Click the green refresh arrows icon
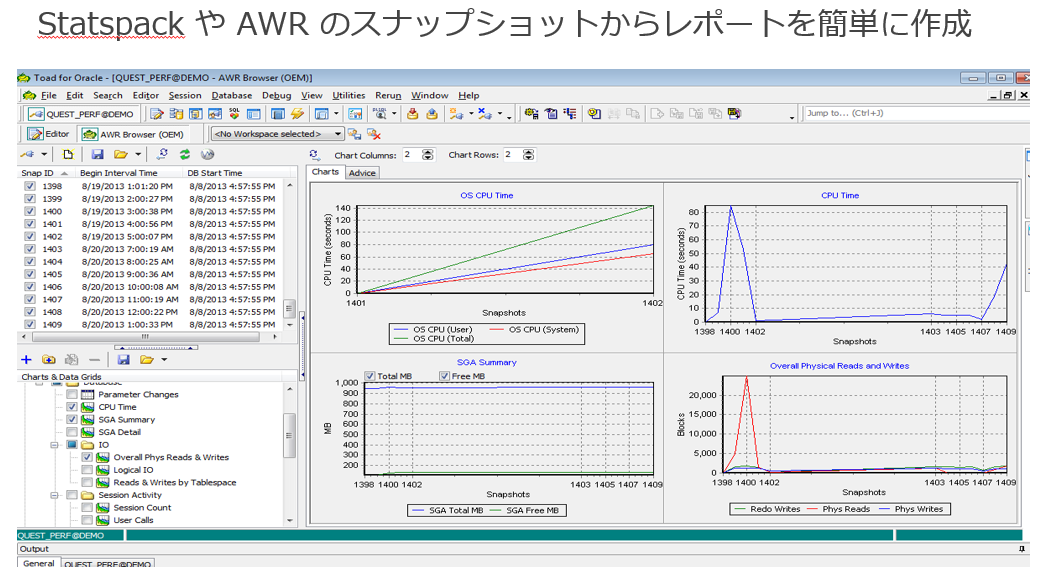Screen dimensions: 1046x582 [x=185, y=155]
